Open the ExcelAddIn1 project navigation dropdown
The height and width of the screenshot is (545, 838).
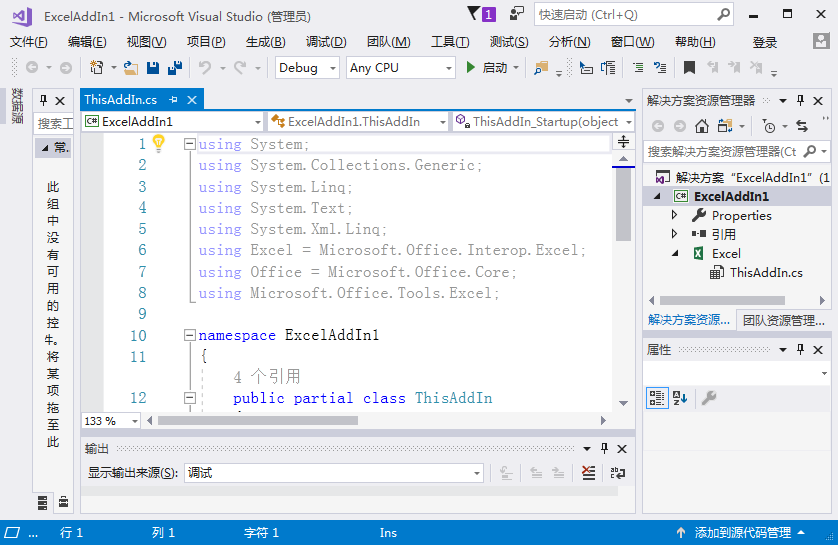[173, 122]
